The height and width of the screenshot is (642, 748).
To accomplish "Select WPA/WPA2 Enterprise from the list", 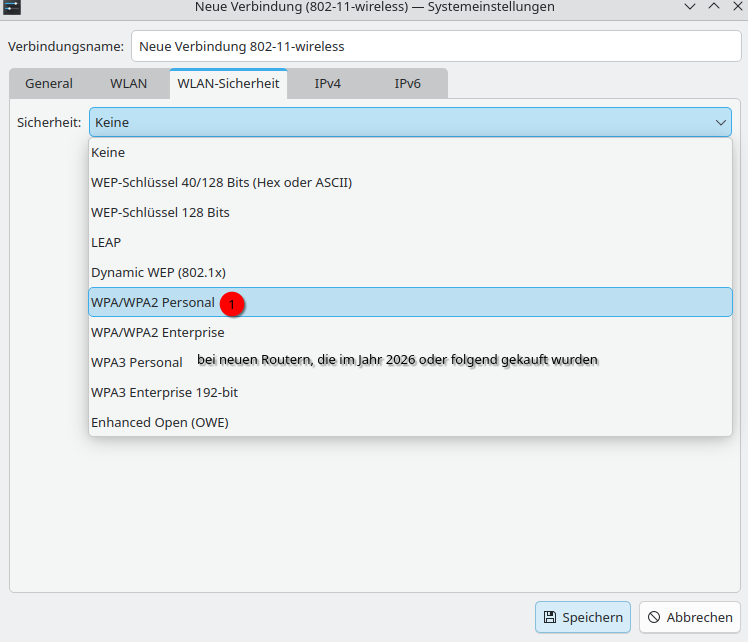I will (158, 333).
